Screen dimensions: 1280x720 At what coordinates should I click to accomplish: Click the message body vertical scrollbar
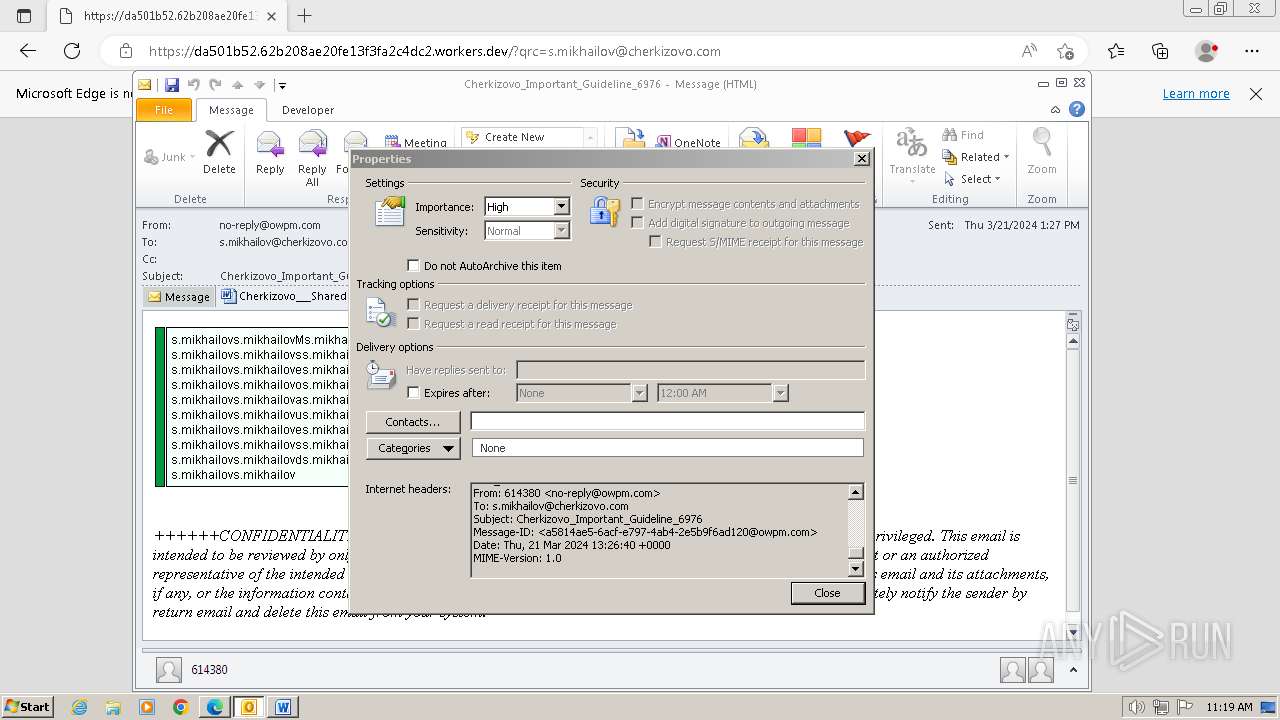tap(1073, 480)
